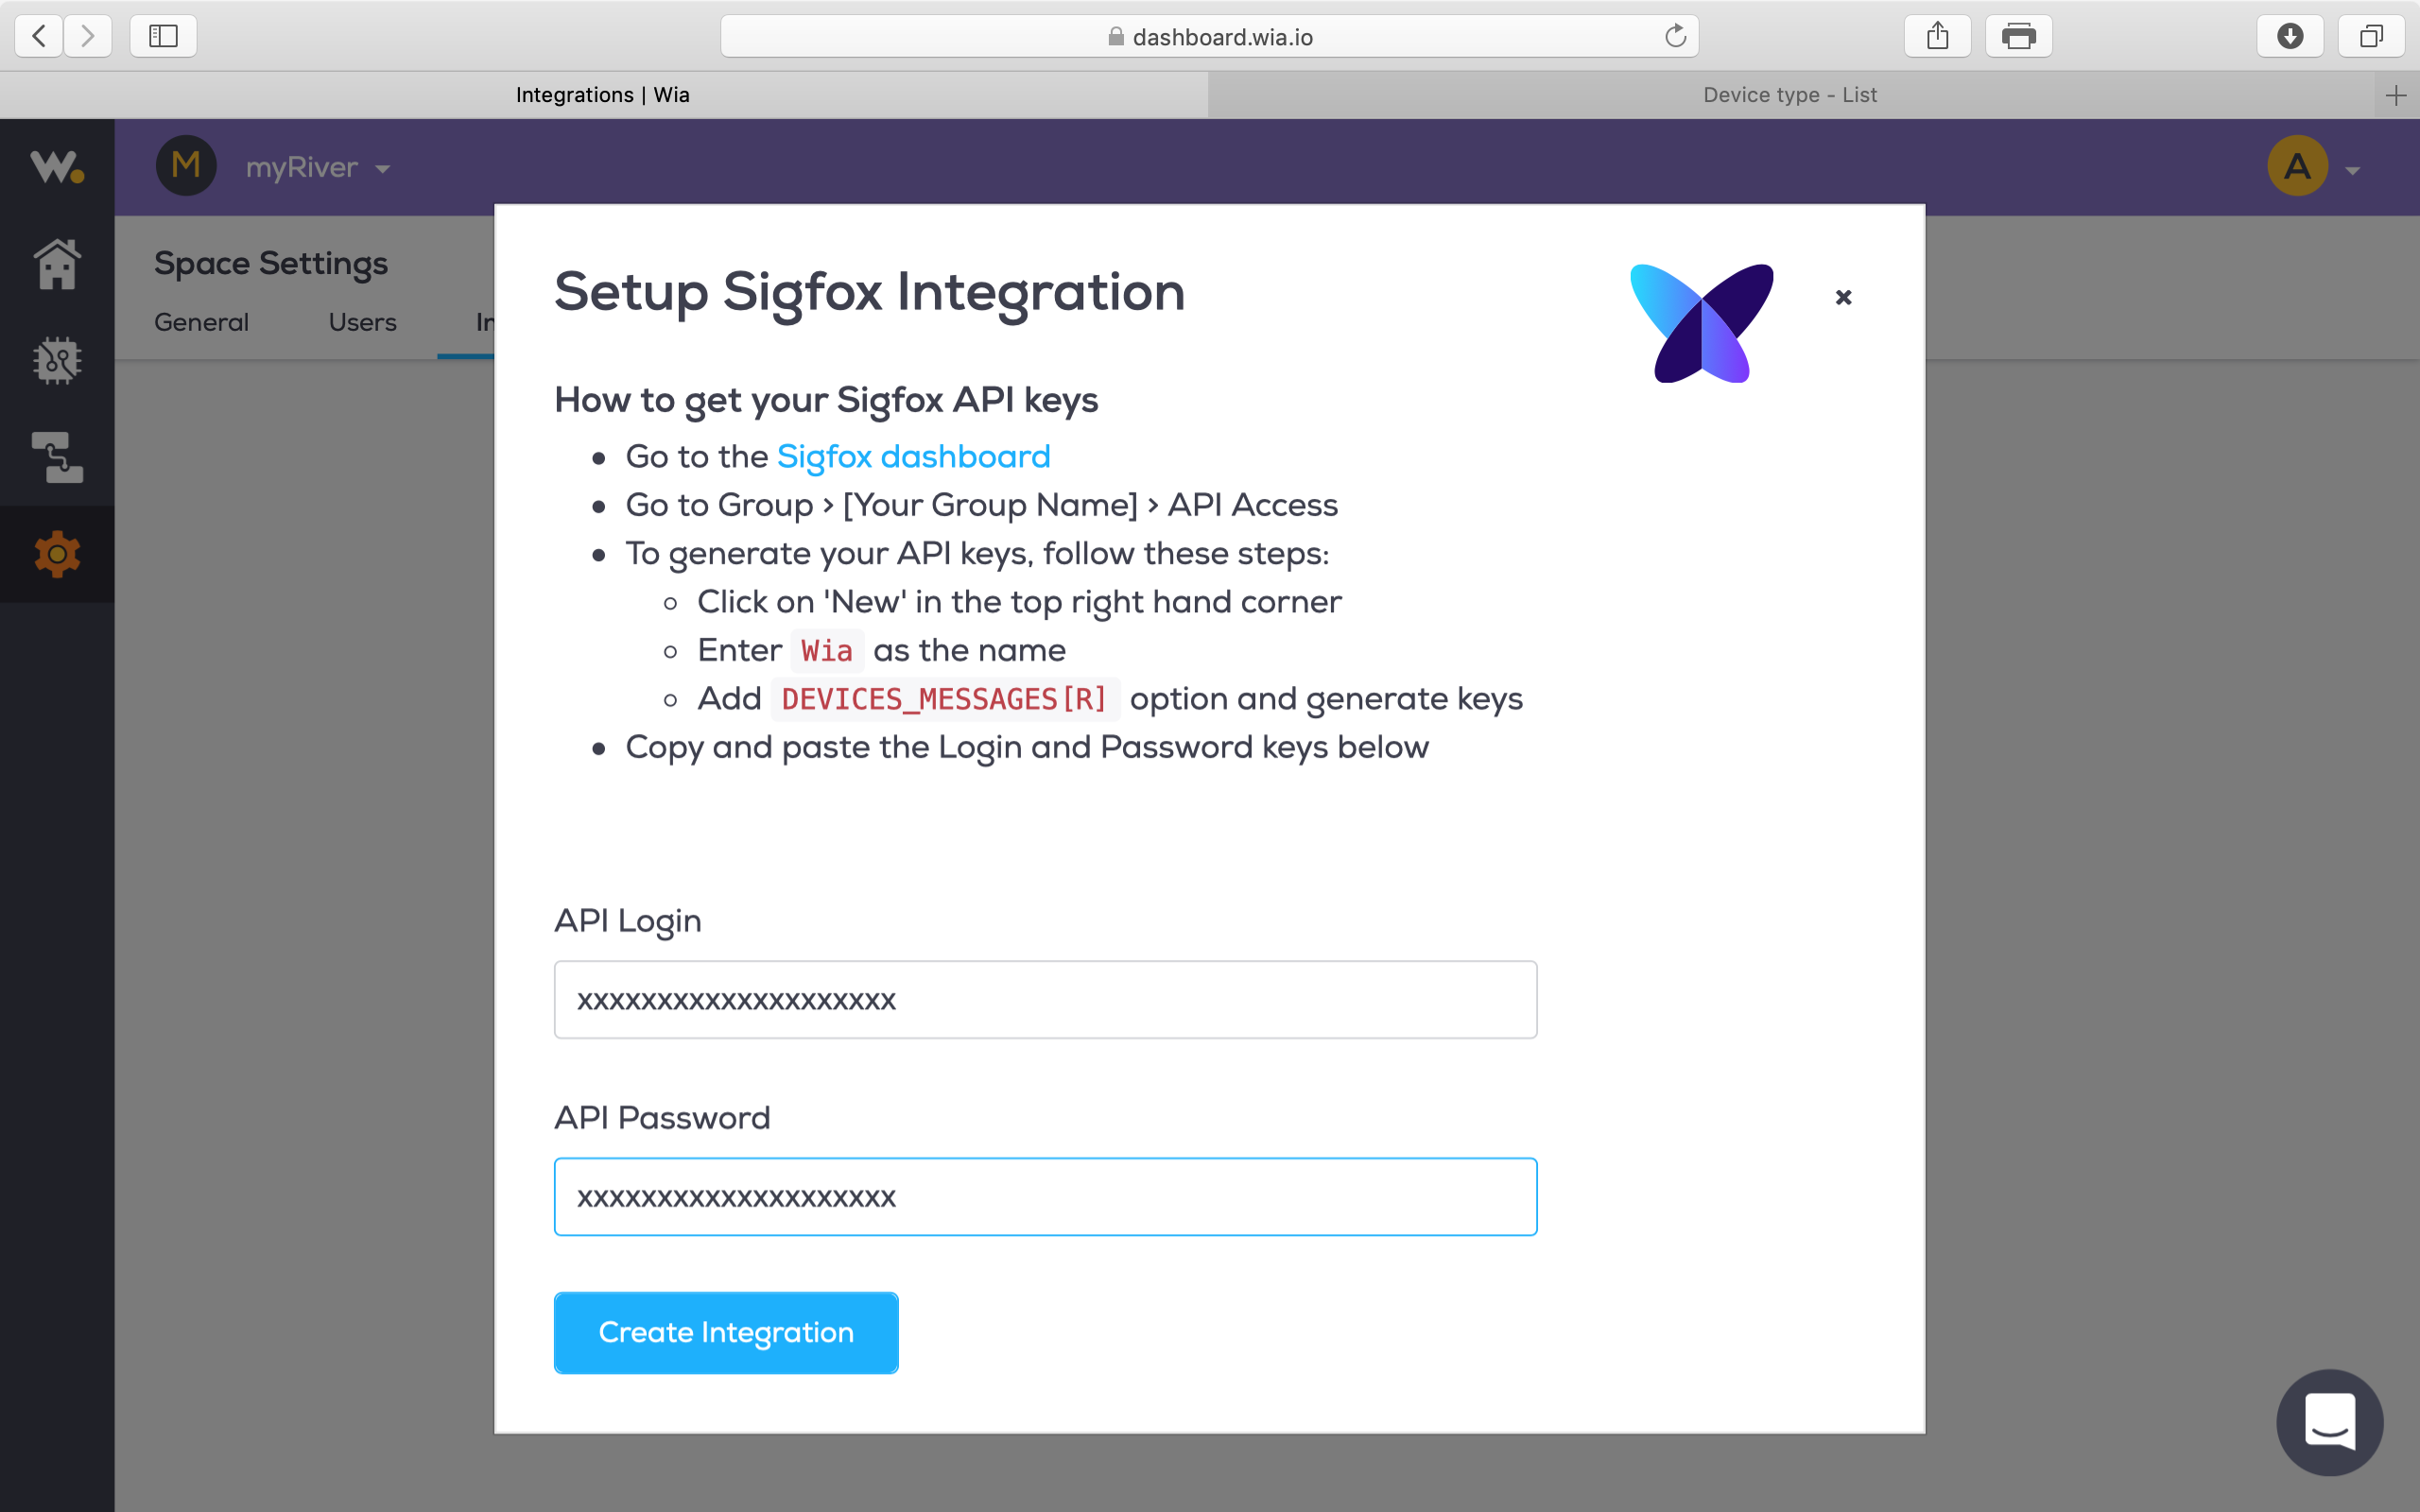Viewport: 2420px width, 1512px height.
Task: Click Create Integration button
Action: tap(726, 1332)
